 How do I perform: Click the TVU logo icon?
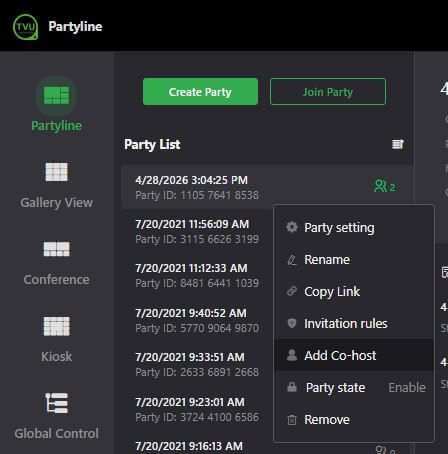[x=25, y=27]
